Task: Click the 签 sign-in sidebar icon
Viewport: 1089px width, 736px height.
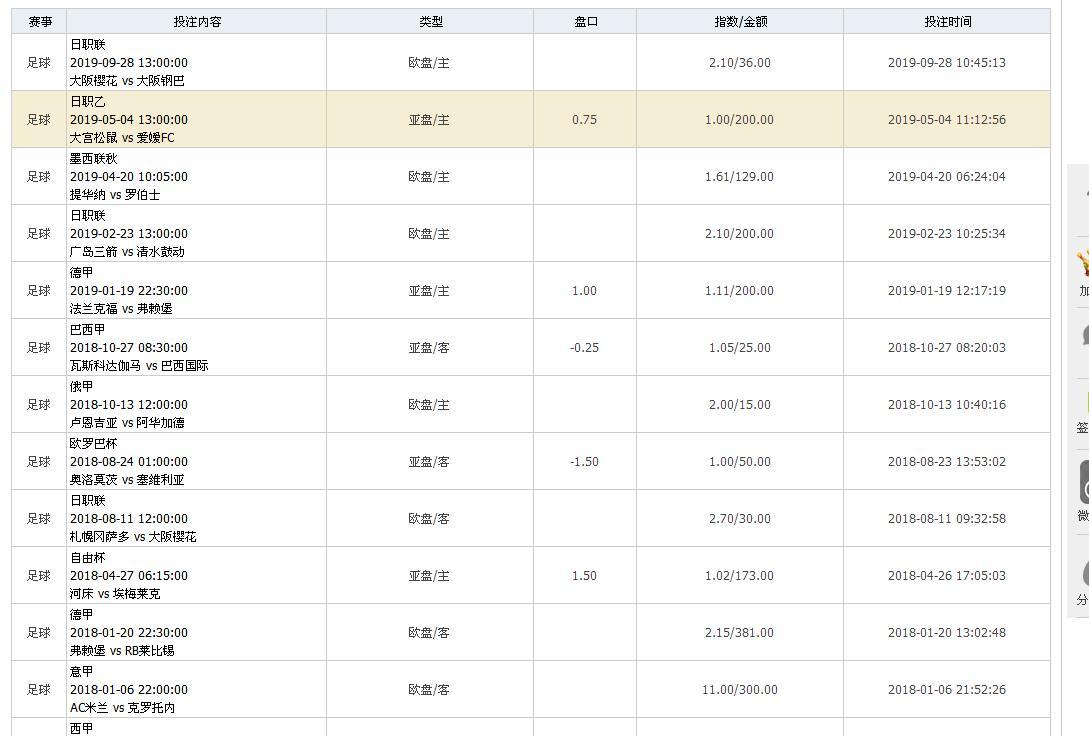Action: click(1083, 410)
